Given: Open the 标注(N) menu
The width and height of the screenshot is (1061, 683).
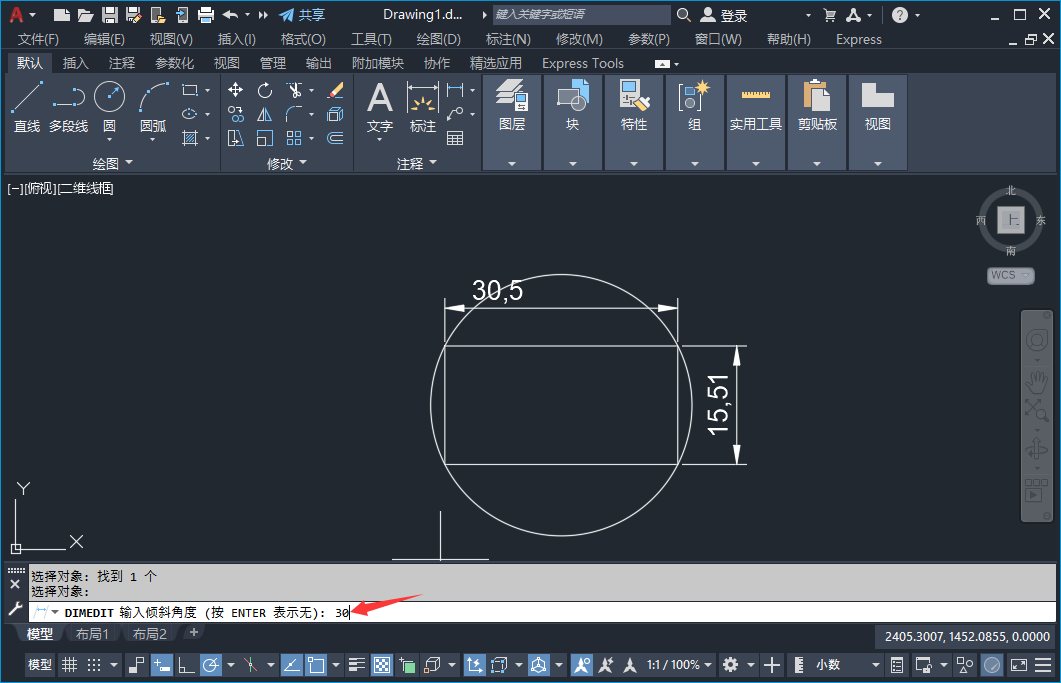Looking at the screenshot, I should pyautogui.click(x=507, y=39).
